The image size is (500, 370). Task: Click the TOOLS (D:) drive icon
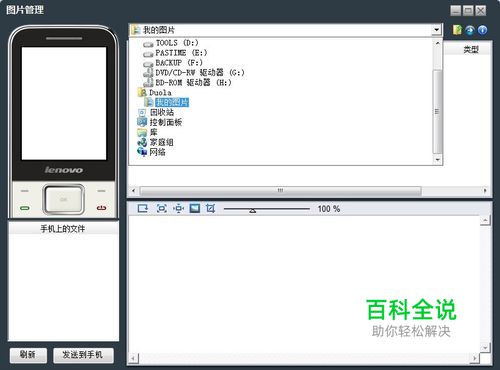[x=148, y=44]
